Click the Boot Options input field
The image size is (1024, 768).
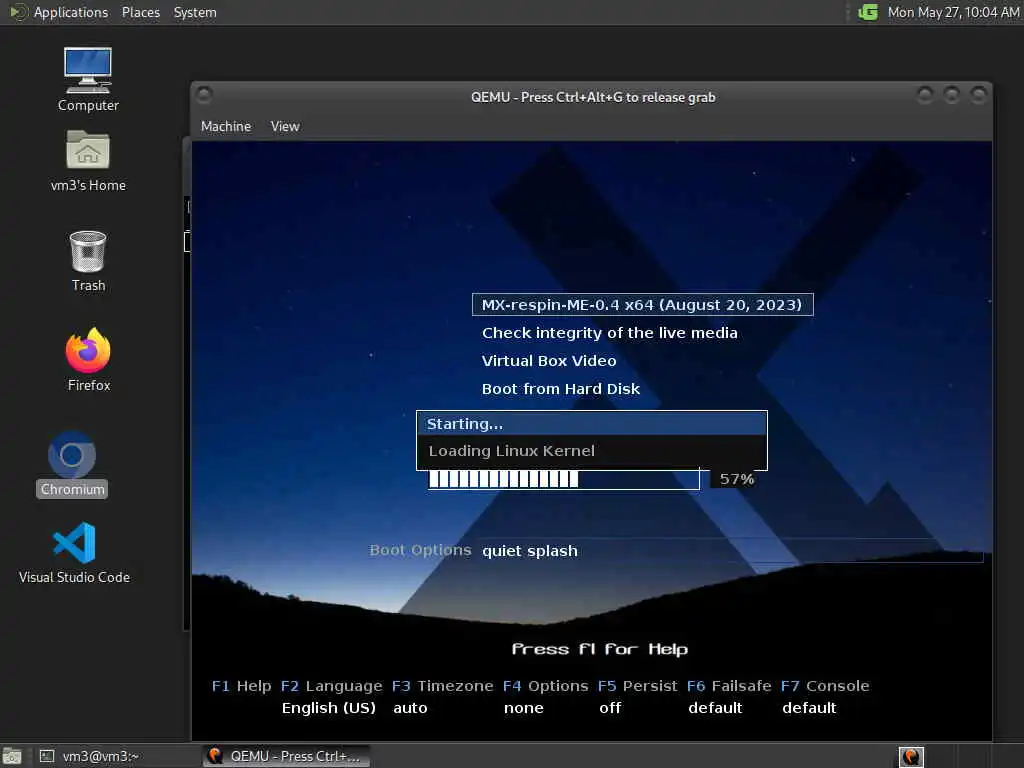click(x=731, y=551)
